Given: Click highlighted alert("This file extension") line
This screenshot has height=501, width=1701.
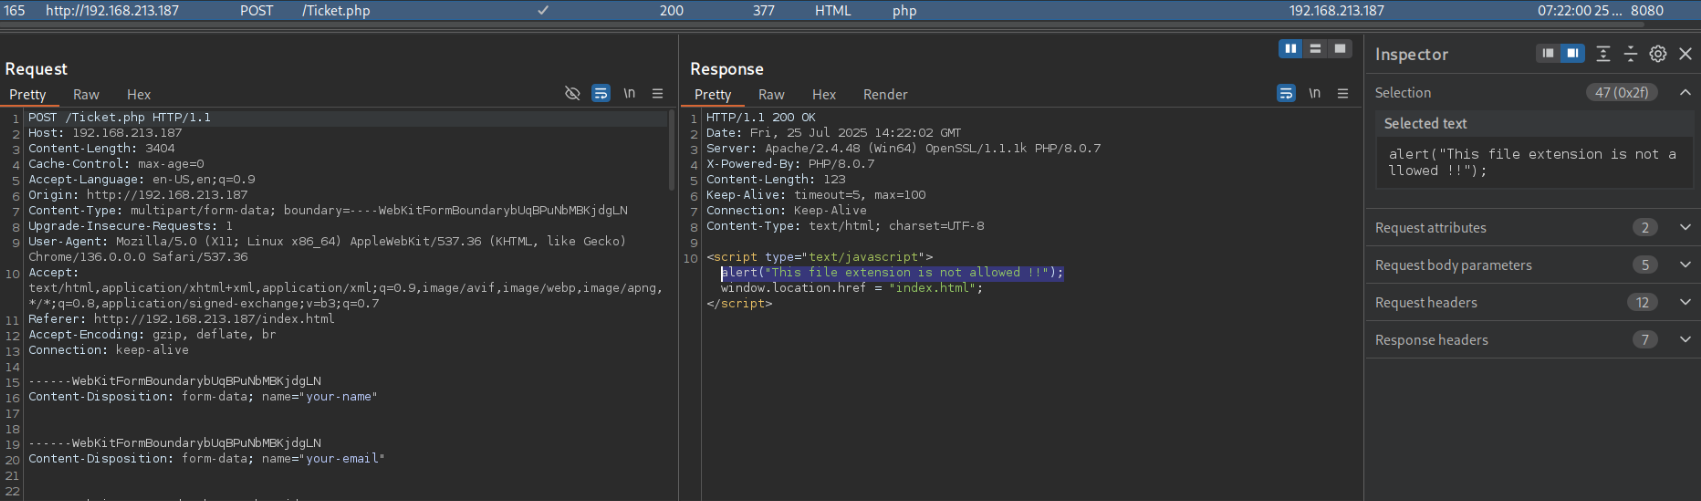Looking at the screenshot, I should (x=892, y=272).
